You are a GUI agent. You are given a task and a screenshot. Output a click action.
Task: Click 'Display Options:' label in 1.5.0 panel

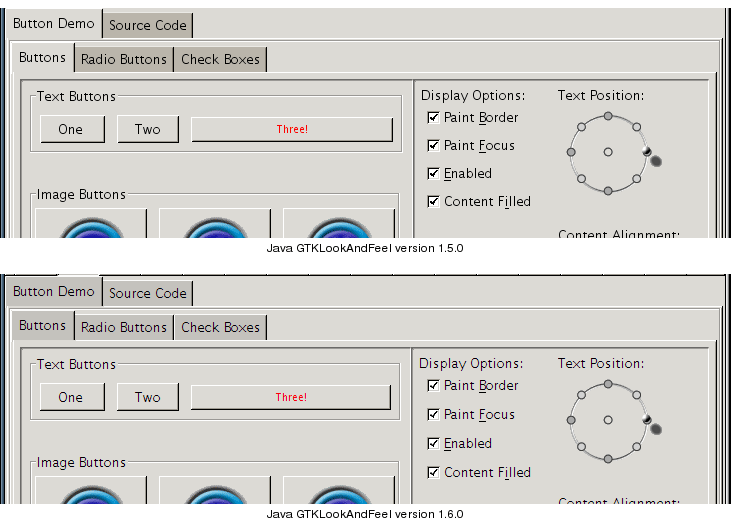point(473,96)
